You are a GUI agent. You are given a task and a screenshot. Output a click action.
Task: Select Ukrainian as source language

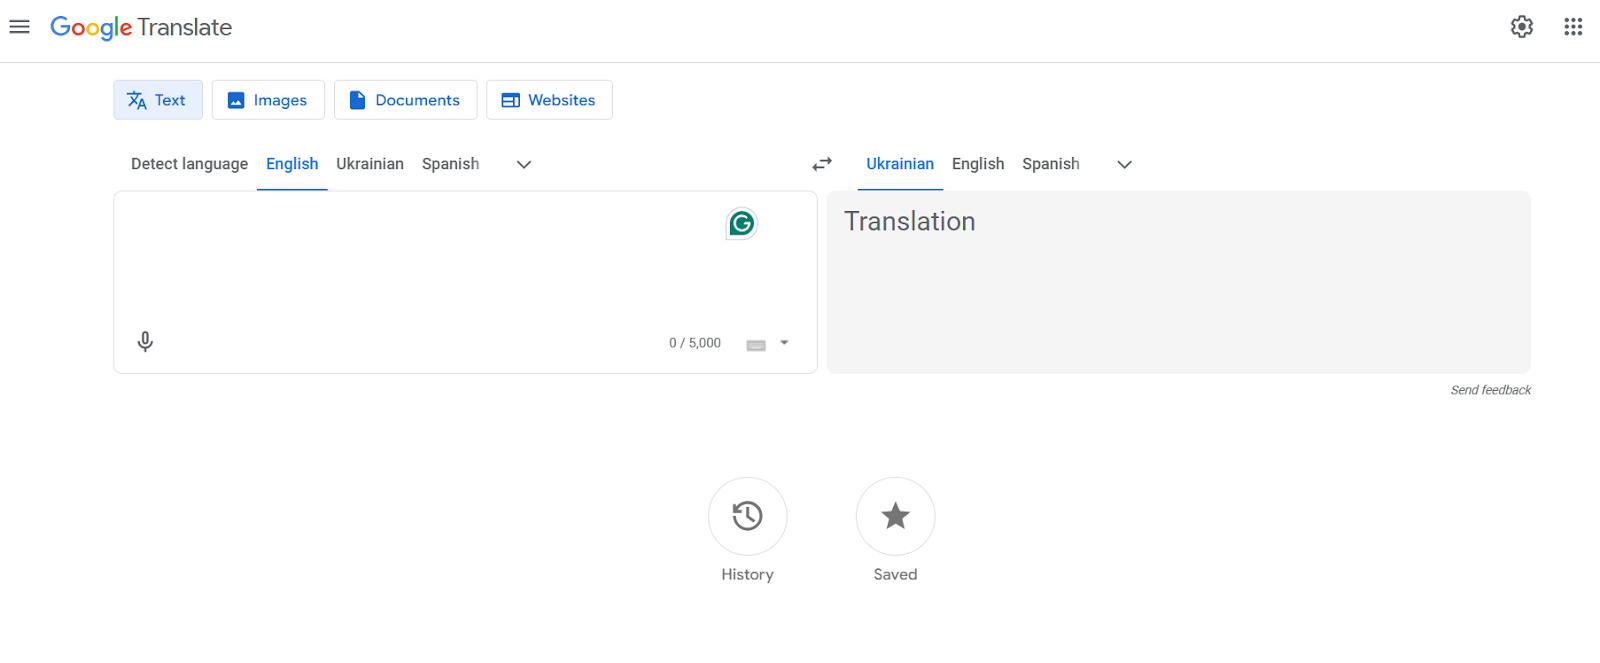pyautogui.click(x=370, y=164)
